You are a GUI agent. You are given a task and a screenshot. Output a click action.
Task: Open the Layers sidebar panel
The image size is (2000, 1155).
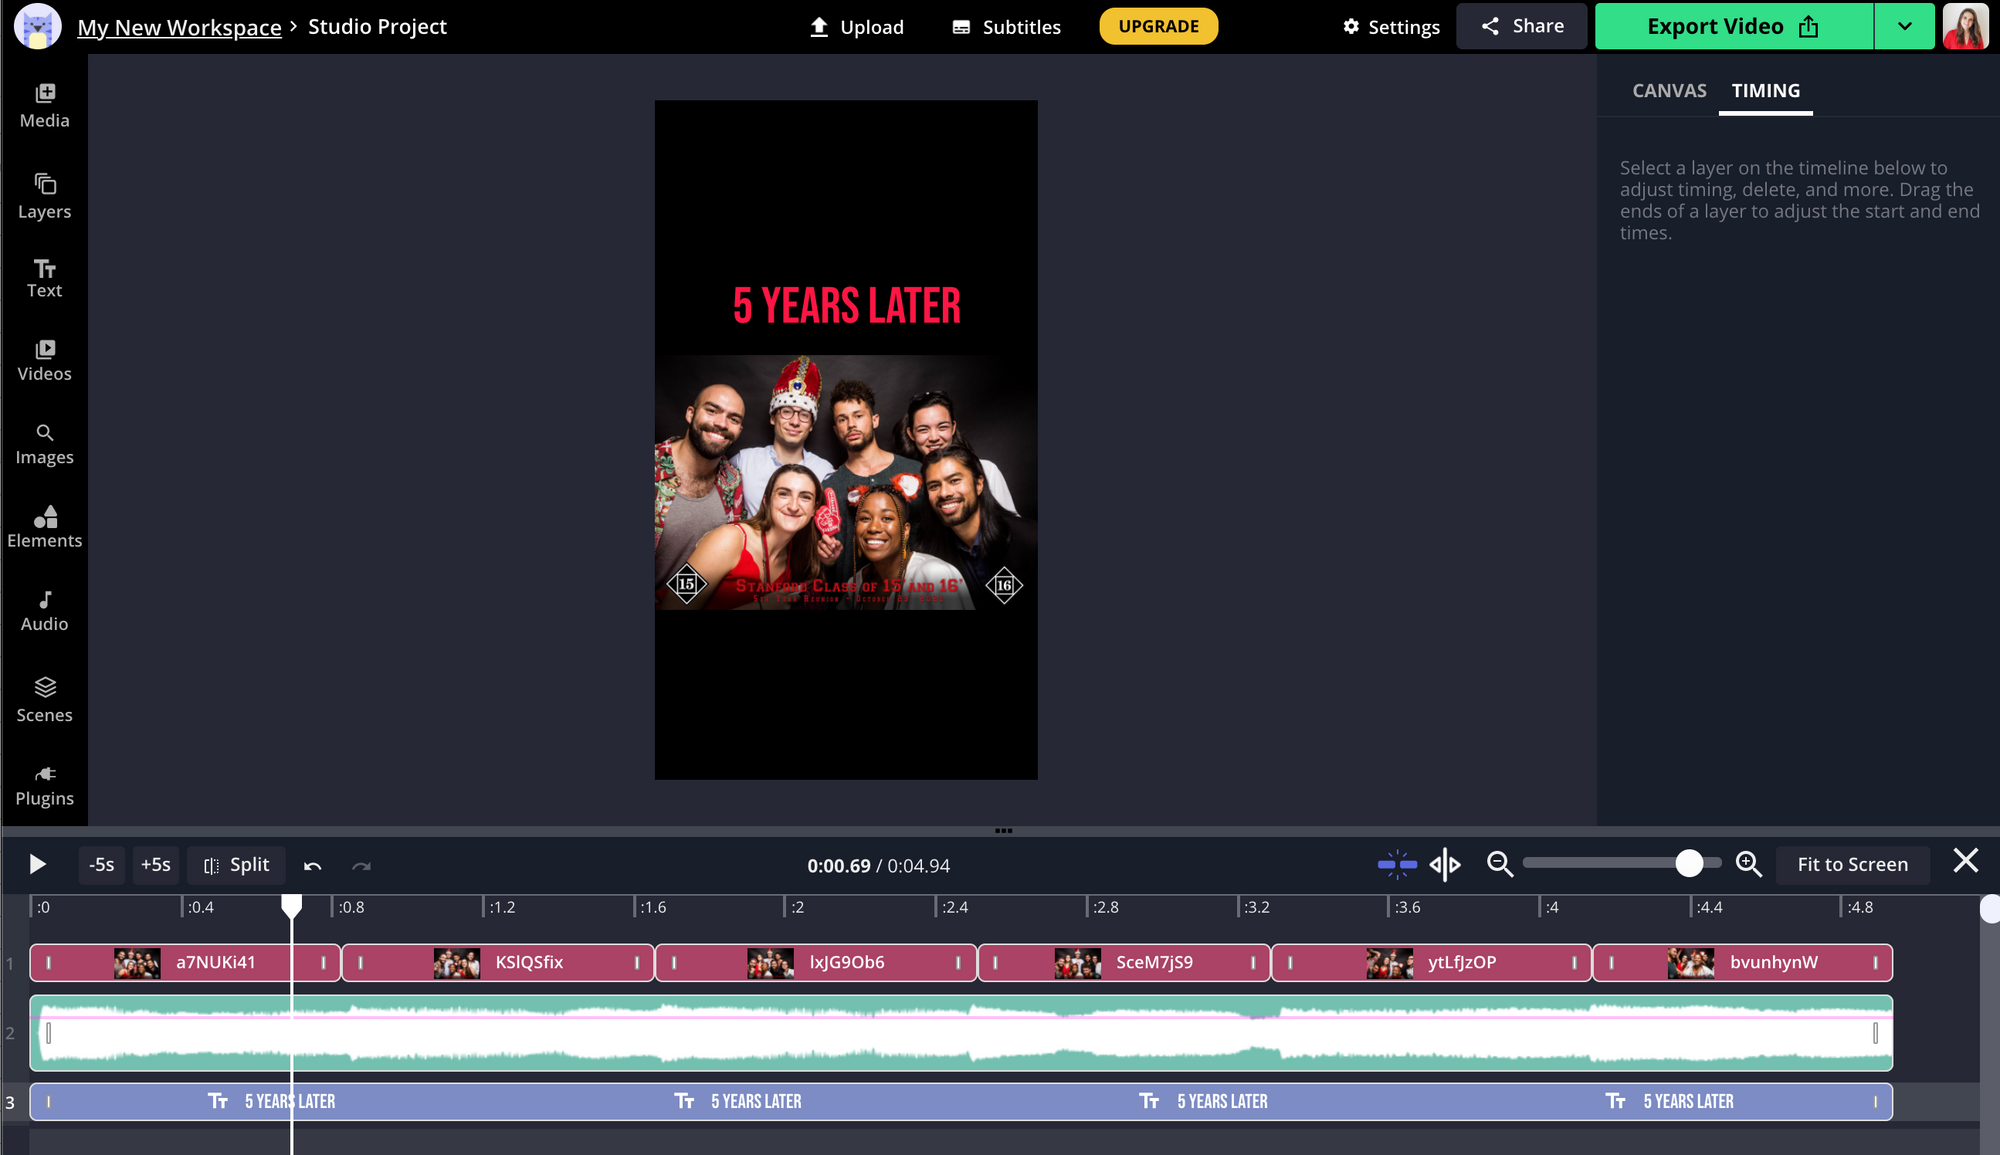[44, 196]
